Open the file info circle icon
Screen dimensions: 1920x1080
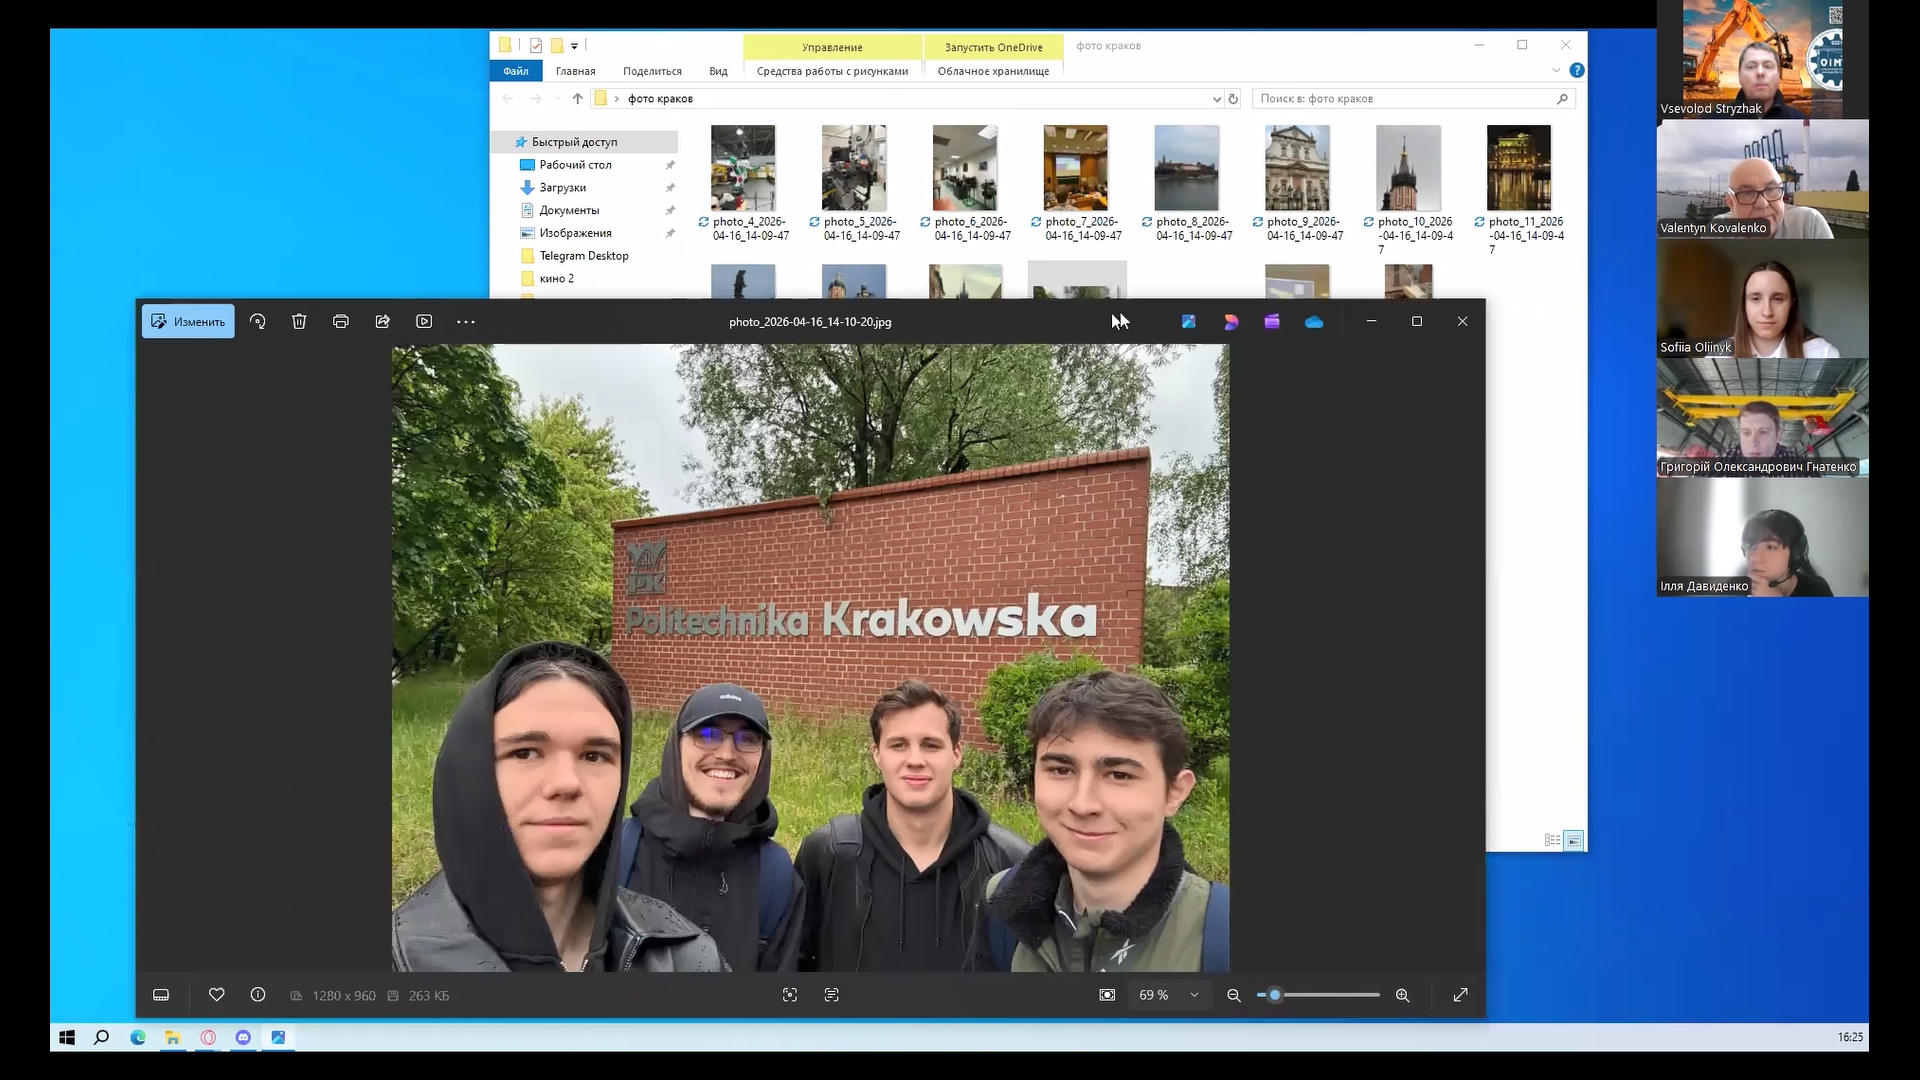point(258,995)
